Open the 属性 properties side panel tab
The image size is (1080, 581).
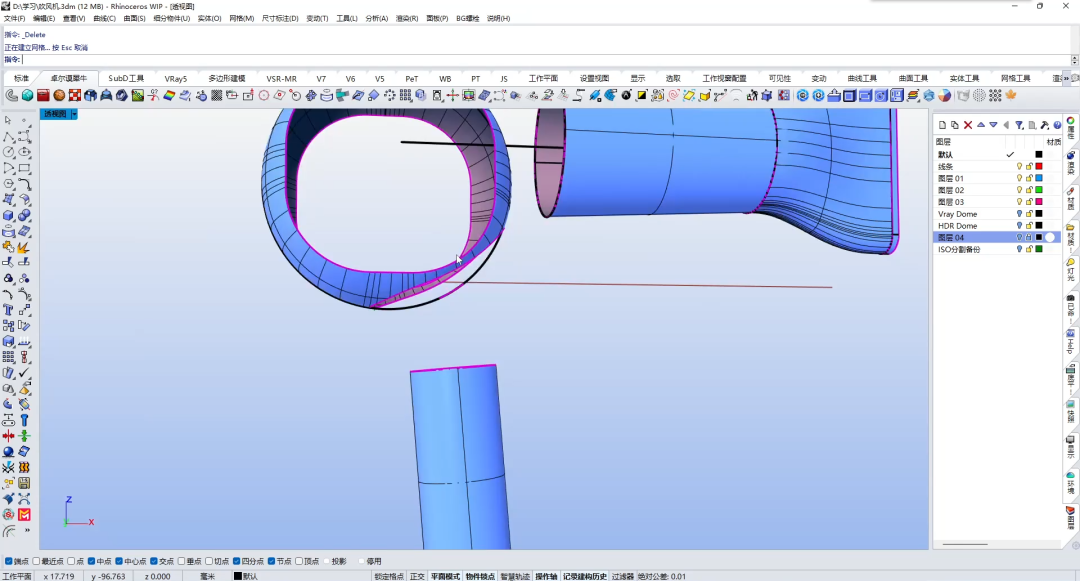[1071, 129]
